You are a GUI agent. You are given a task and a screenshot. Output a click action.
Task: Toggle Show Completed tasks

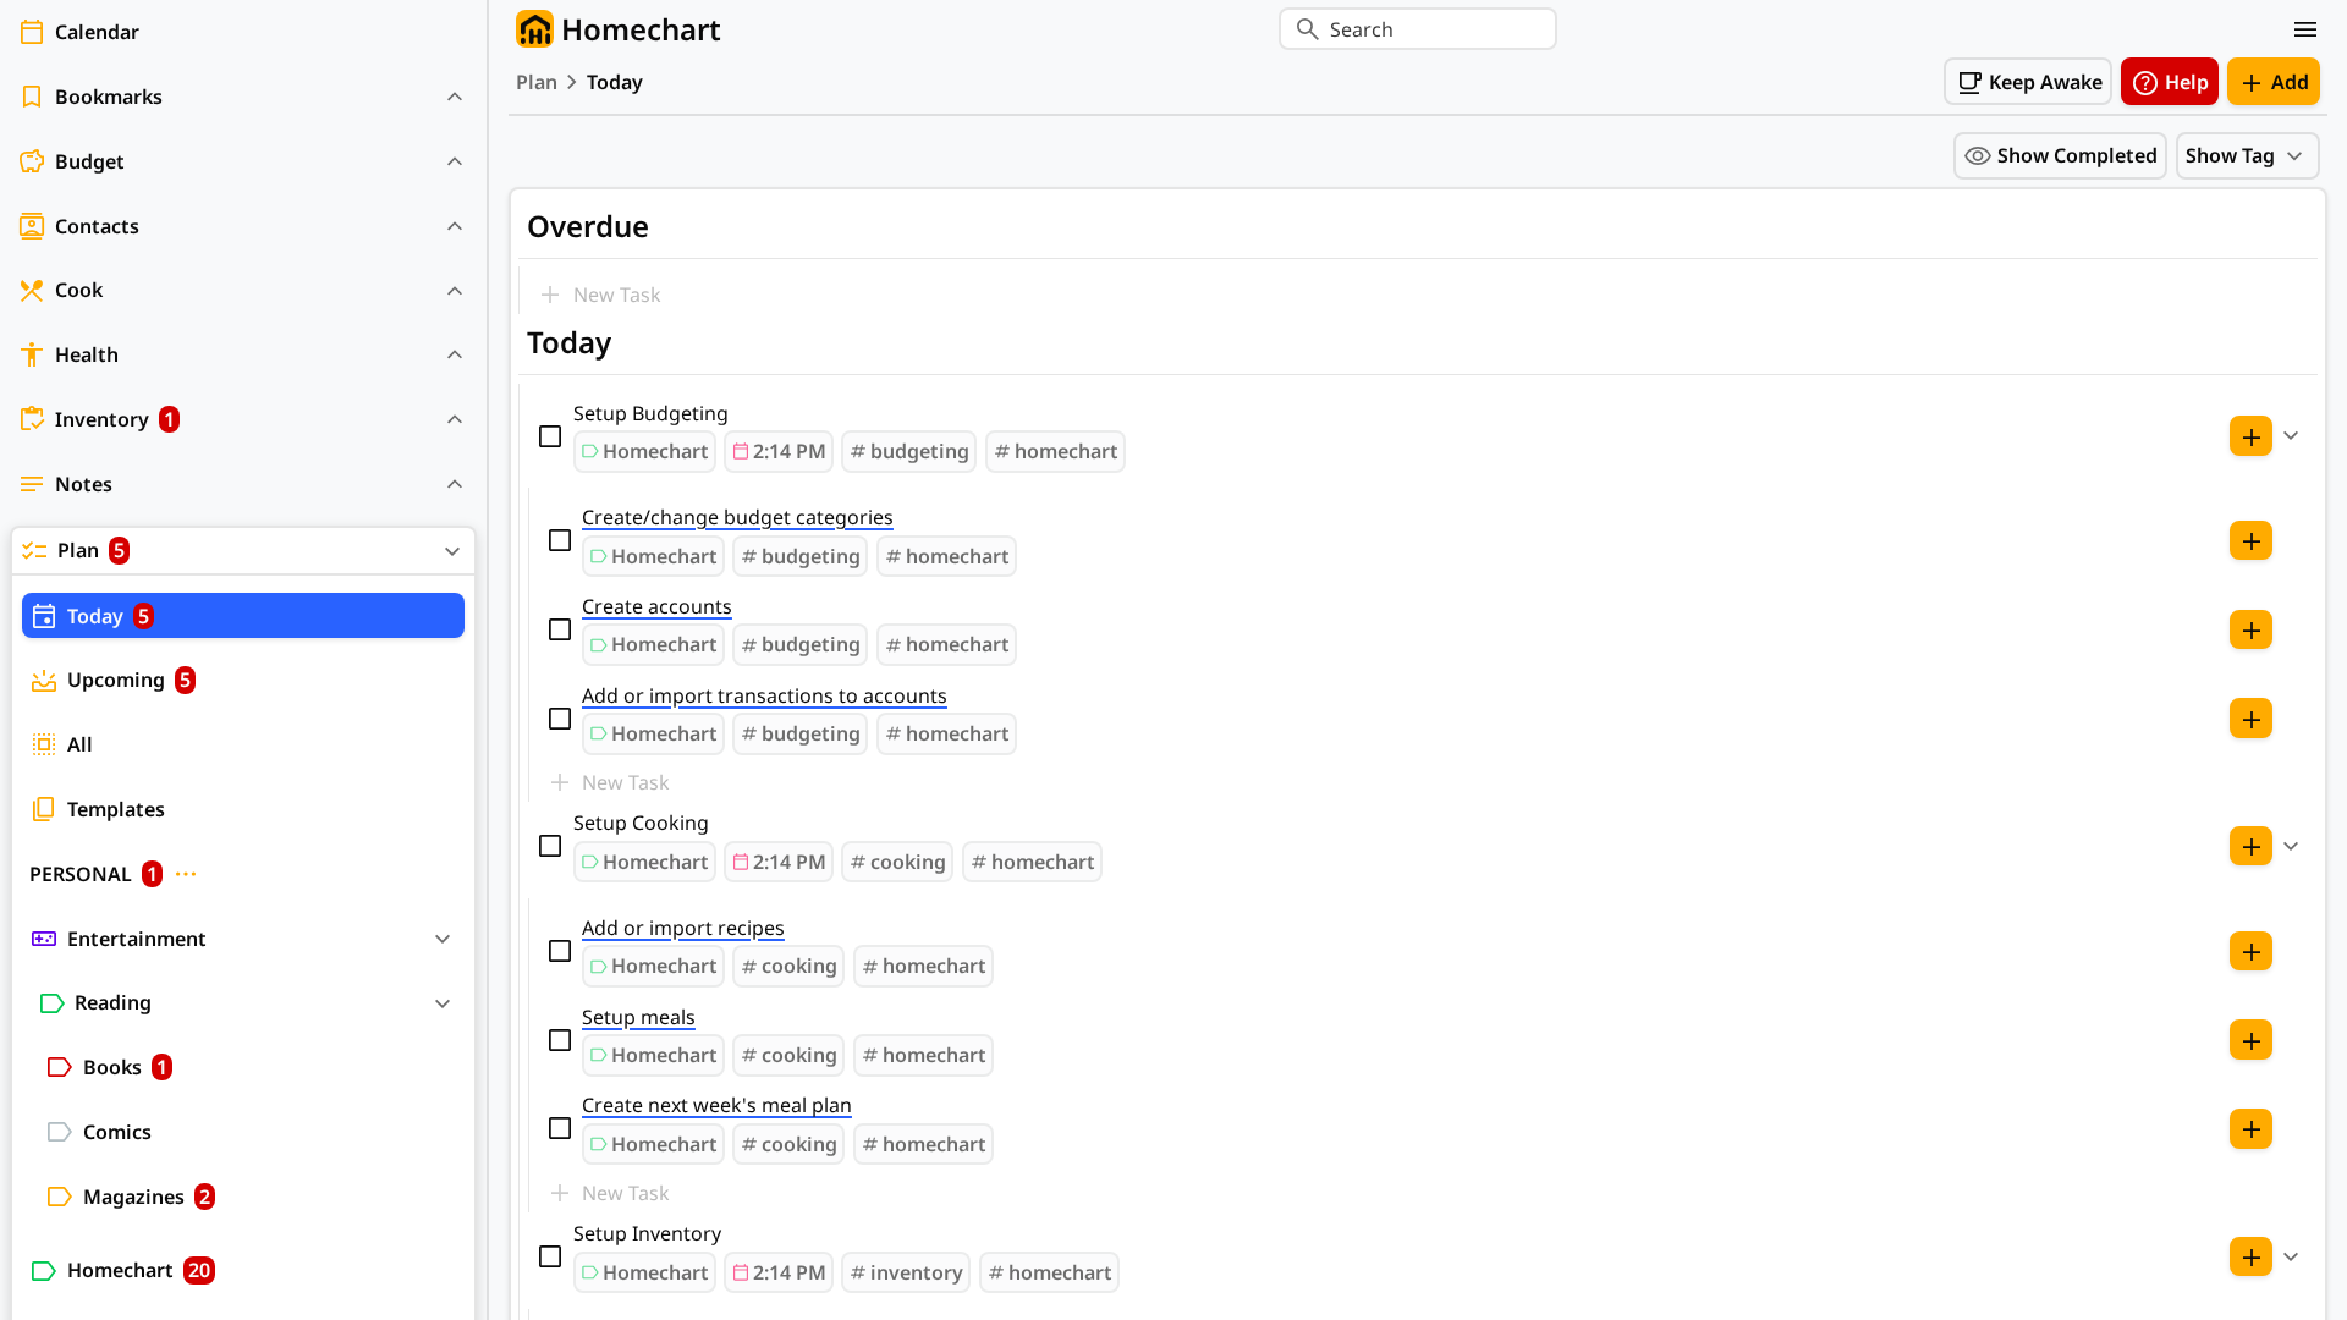click(x=2060, y=156)
